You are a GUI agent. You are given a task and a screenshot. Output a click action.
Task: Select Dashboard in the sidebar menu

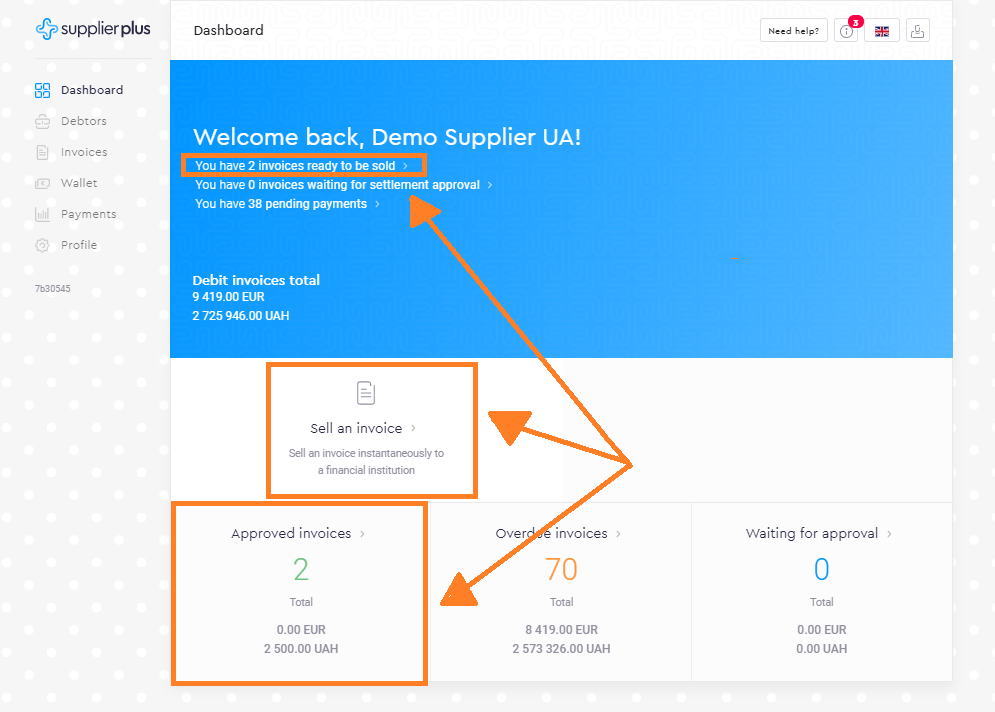(91, 90)
